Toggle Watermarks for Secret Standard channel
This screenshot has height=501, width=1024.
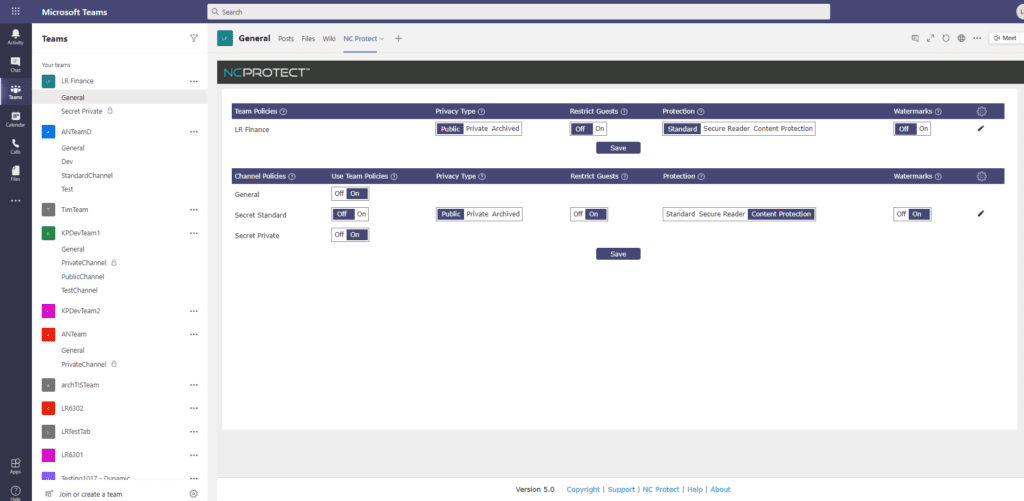(x=912, y=214)
